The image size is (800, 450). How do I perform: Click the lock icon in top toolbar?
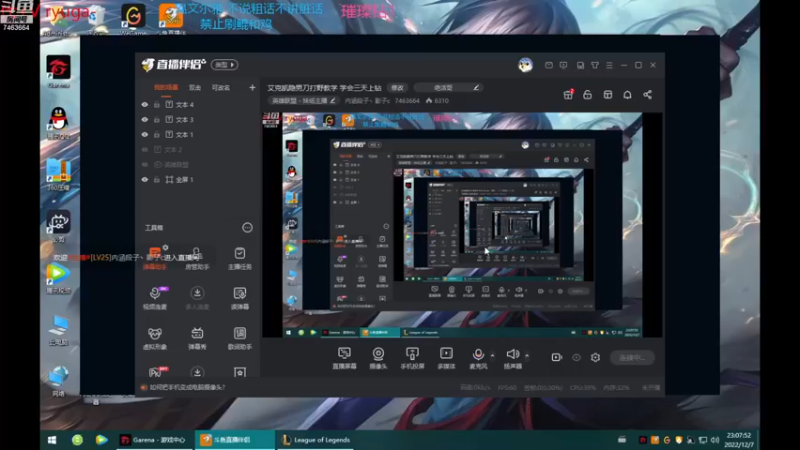tap(587, 95)
